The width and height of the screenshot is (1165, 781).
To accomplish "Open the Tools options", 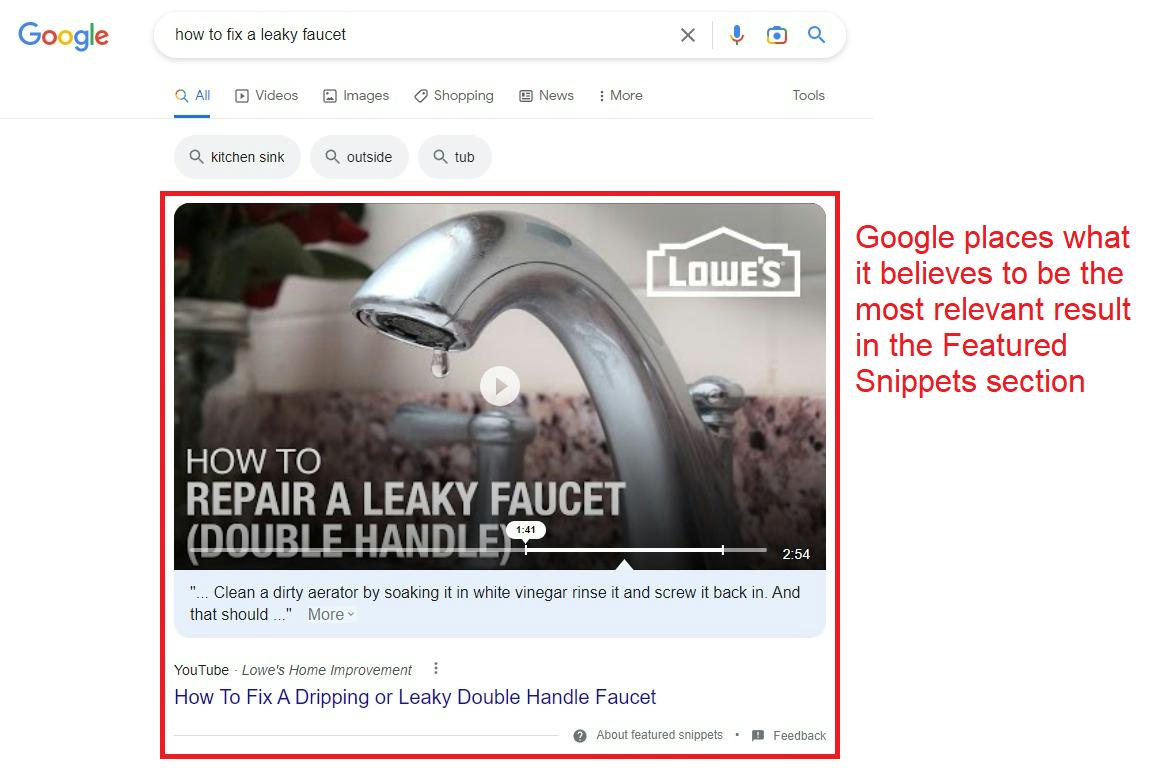I will pyautogui.click(x=808, y=95).
